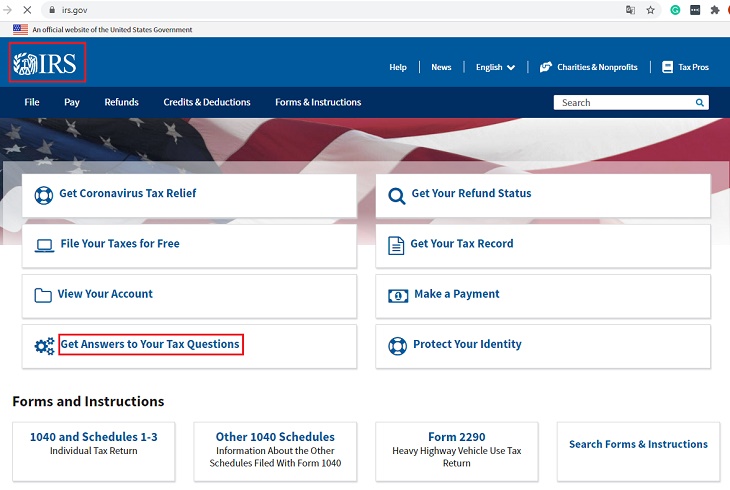Click the padlock site info icon
Viewport: 730px width, 490px height.
click(52, 10)
